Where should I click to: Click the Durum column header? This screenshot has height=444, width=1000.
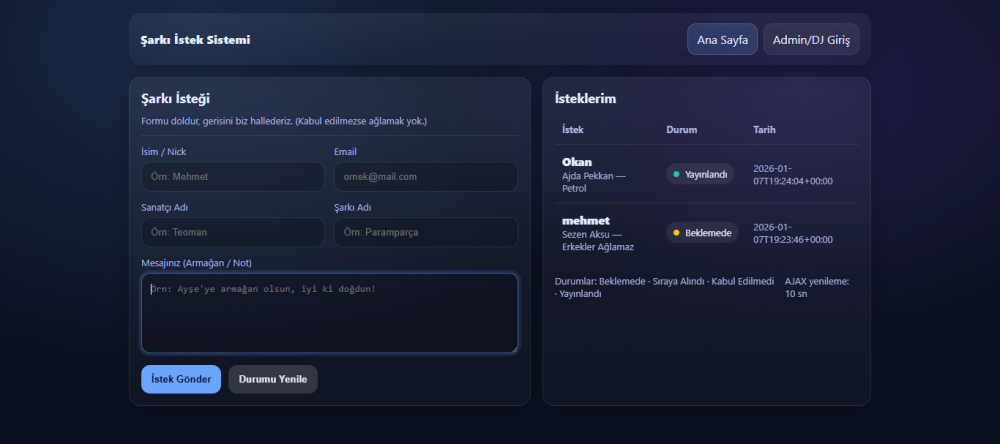(681, 130)
